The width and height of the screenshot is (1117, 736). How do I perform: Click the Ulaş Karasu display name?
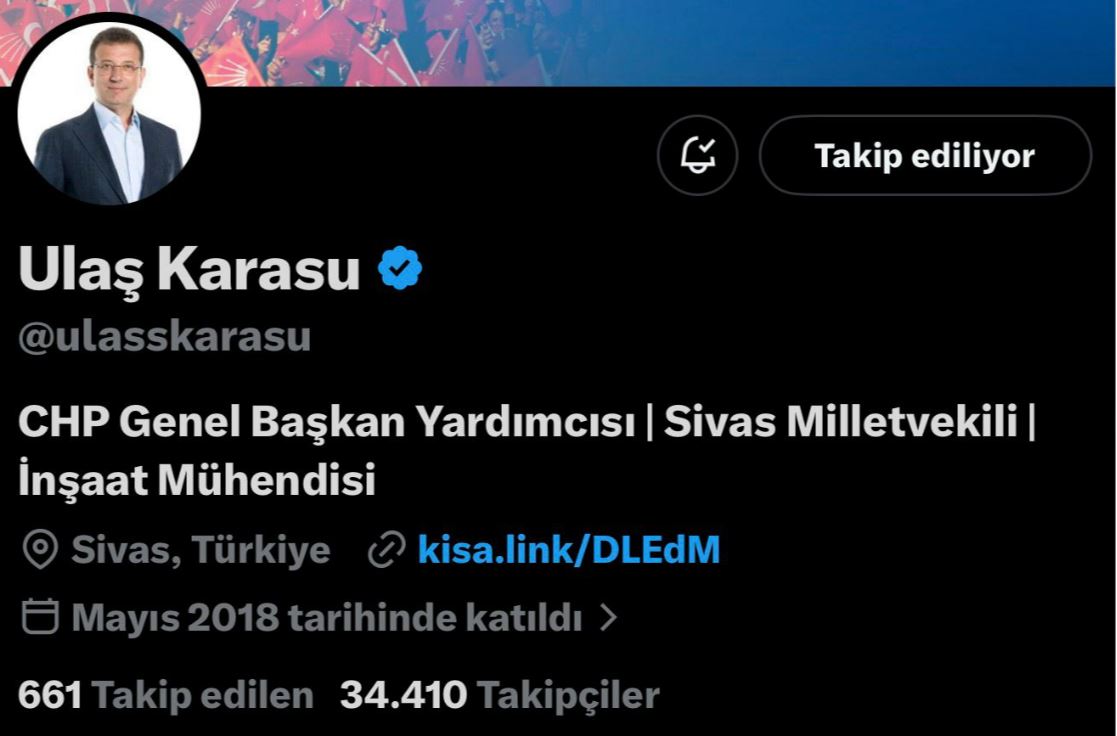click(189, 269)
